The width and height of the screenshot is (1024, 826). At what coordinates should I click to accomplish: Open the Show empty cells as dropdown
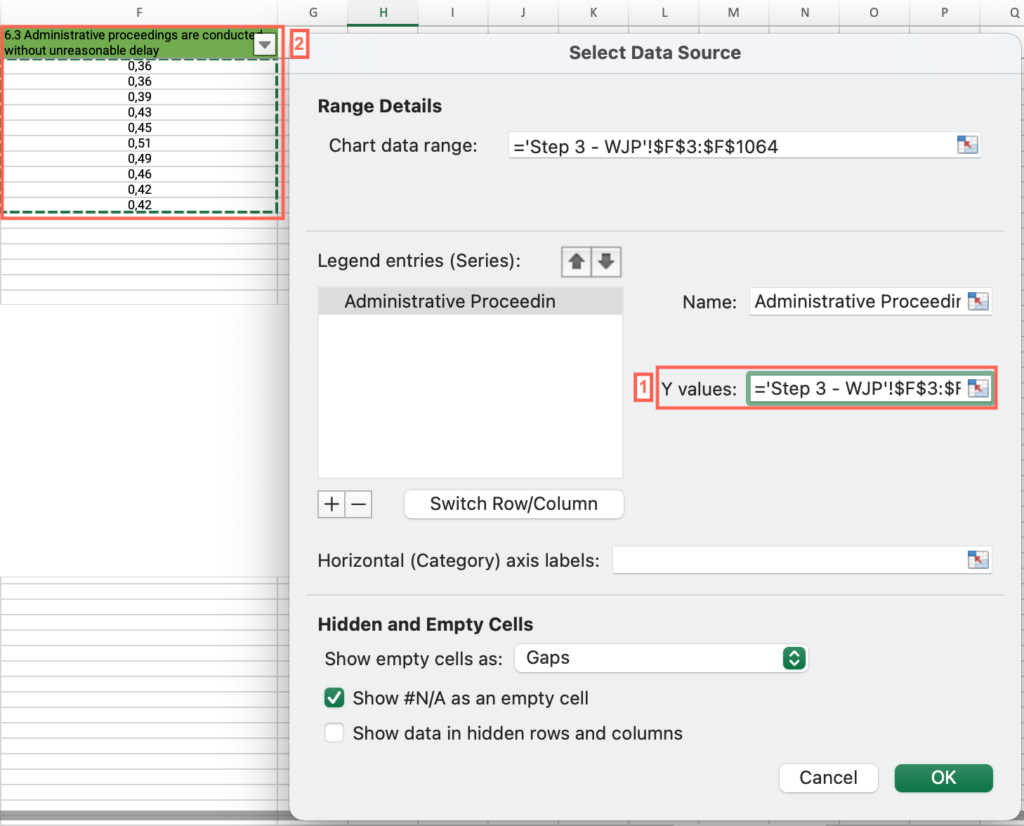[661, 658]
